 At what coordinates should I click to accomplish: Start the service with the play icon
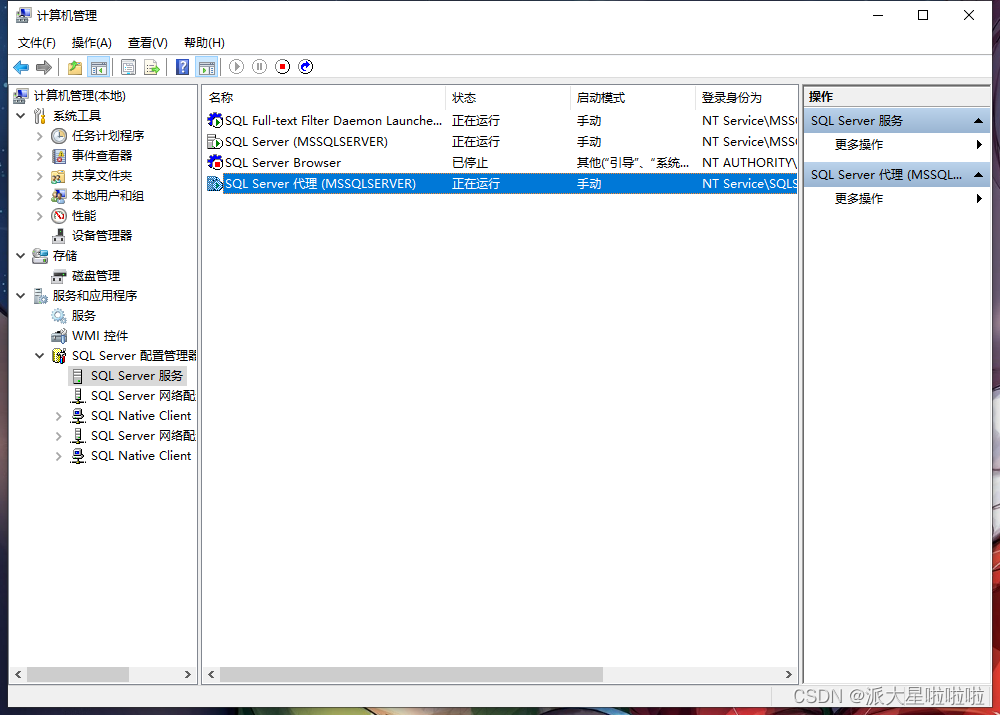[236, 67]
